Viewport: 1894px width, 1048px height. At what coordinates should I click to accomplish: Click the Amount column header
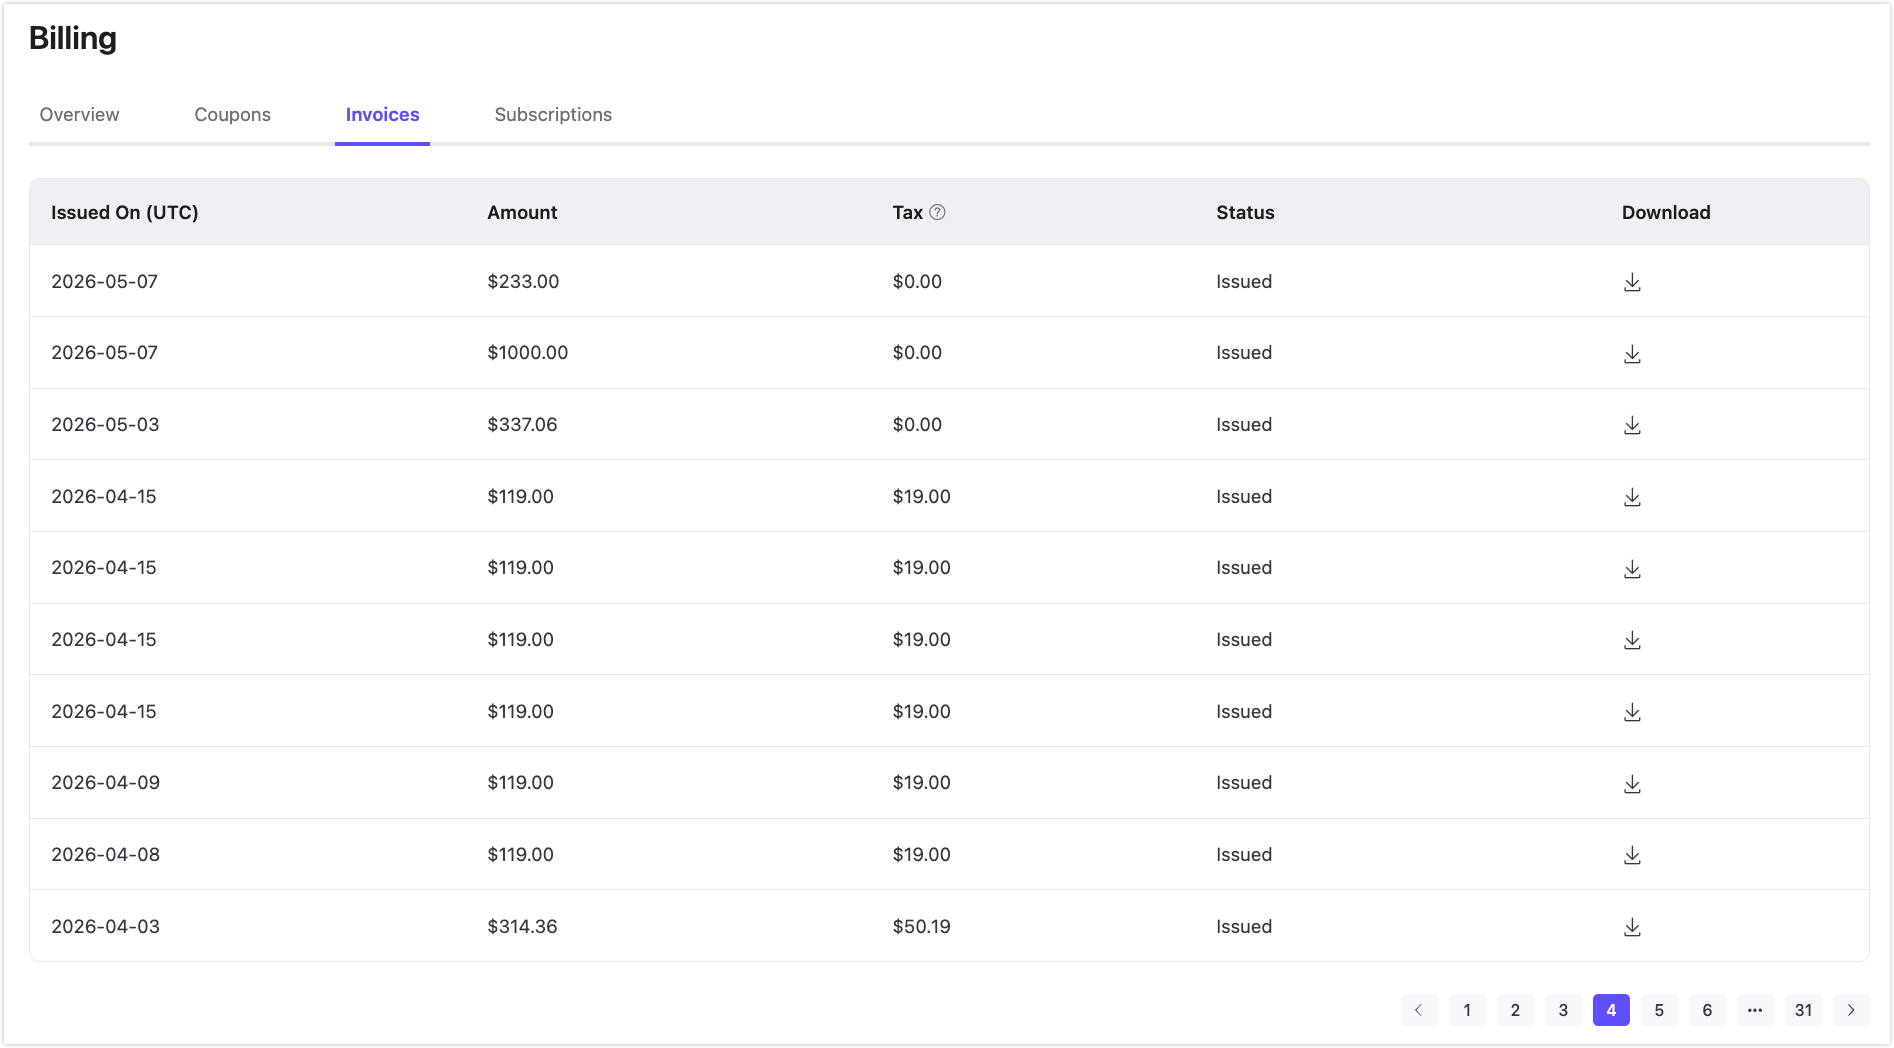(x=522, y=212)
